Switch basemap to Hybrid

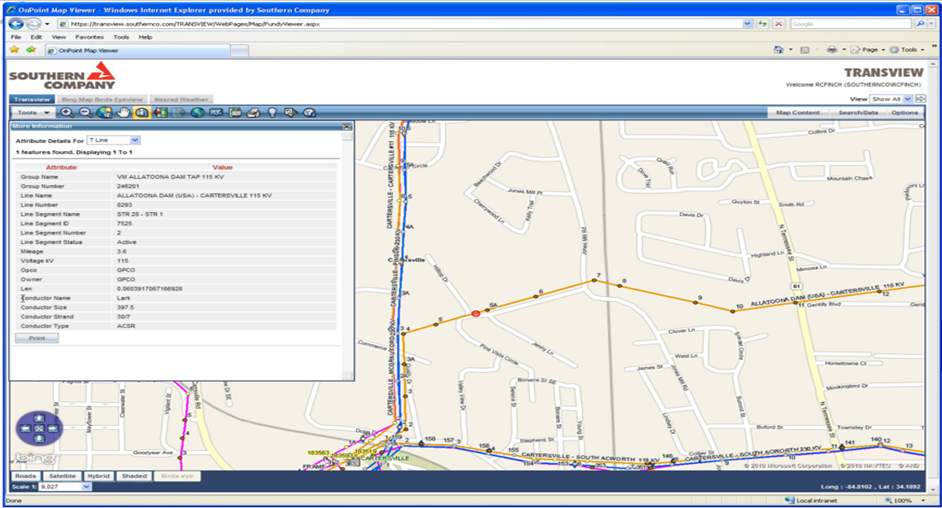[x=99, y=476]
